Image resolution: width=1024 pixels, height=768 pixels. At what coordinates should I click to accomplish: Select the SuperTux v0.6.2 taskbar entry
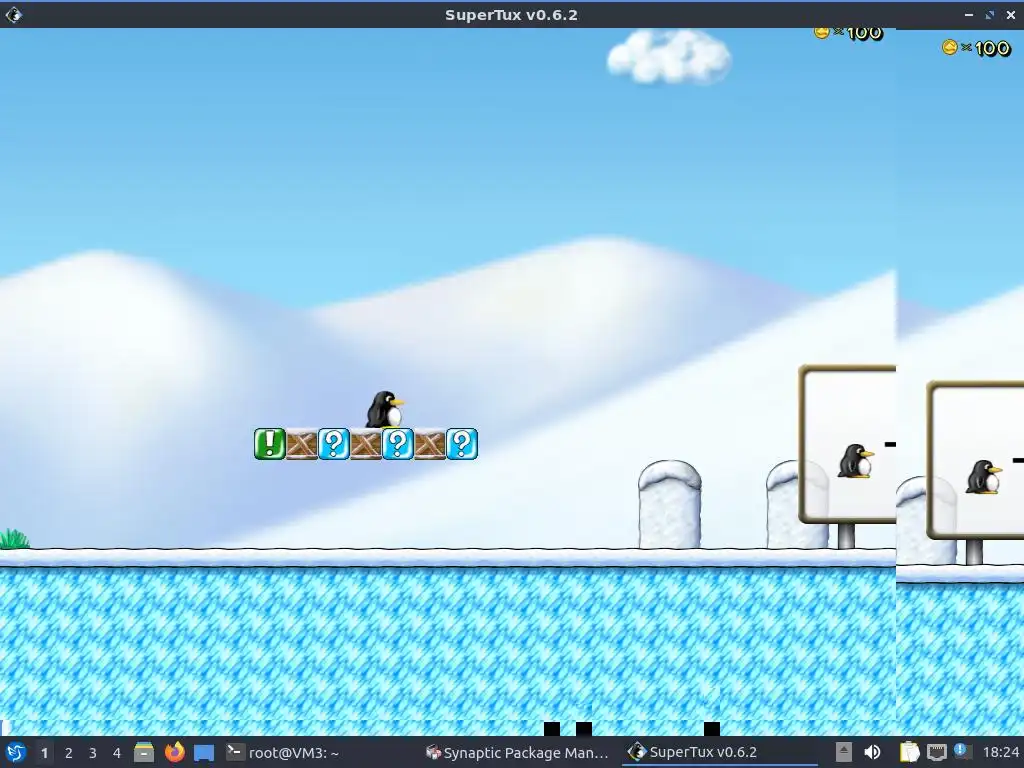pyautogui.click(x=718, y=752)
